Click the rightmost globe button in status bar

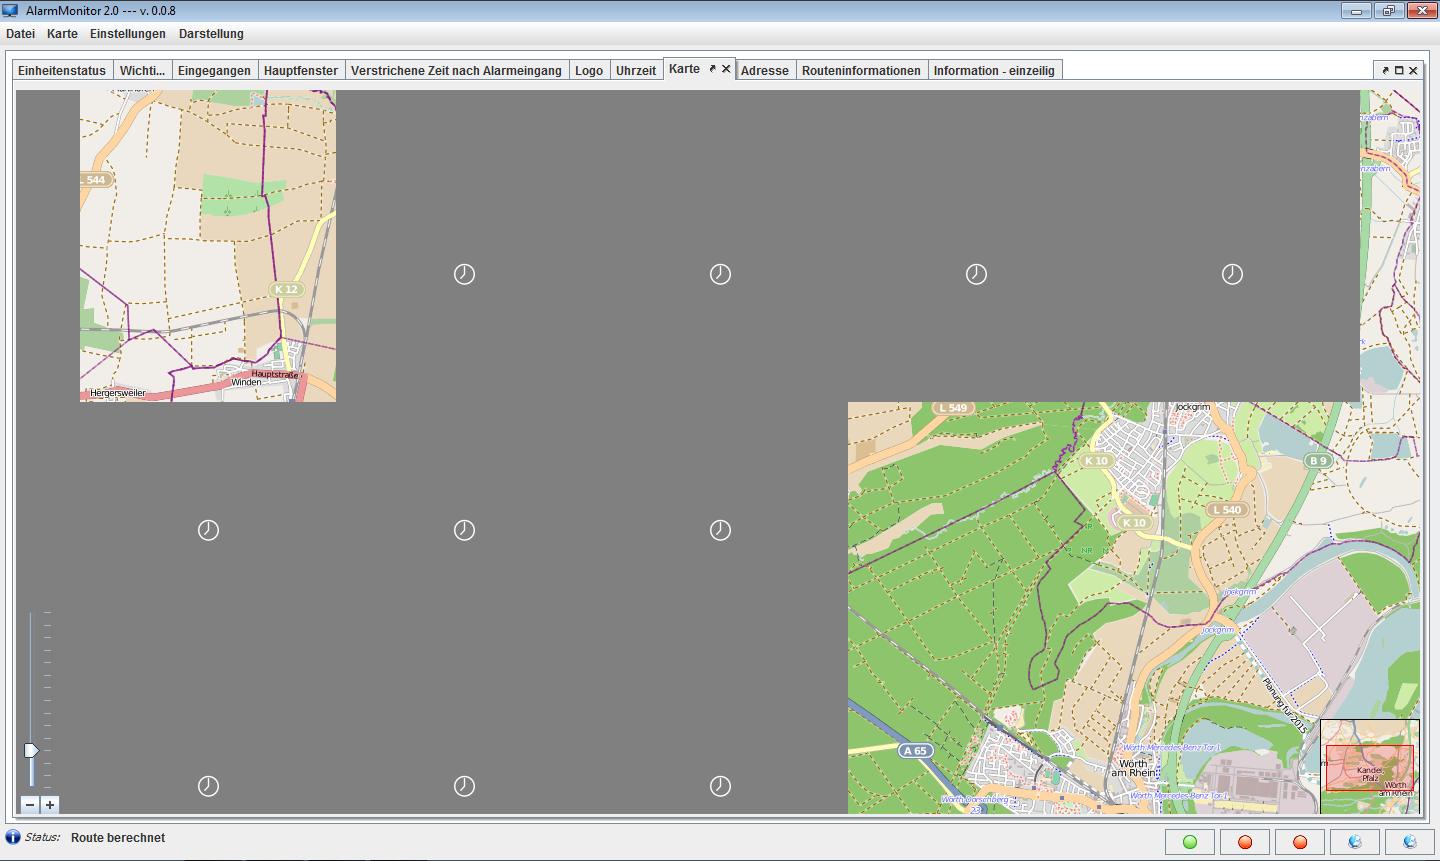coord(1410,842)
